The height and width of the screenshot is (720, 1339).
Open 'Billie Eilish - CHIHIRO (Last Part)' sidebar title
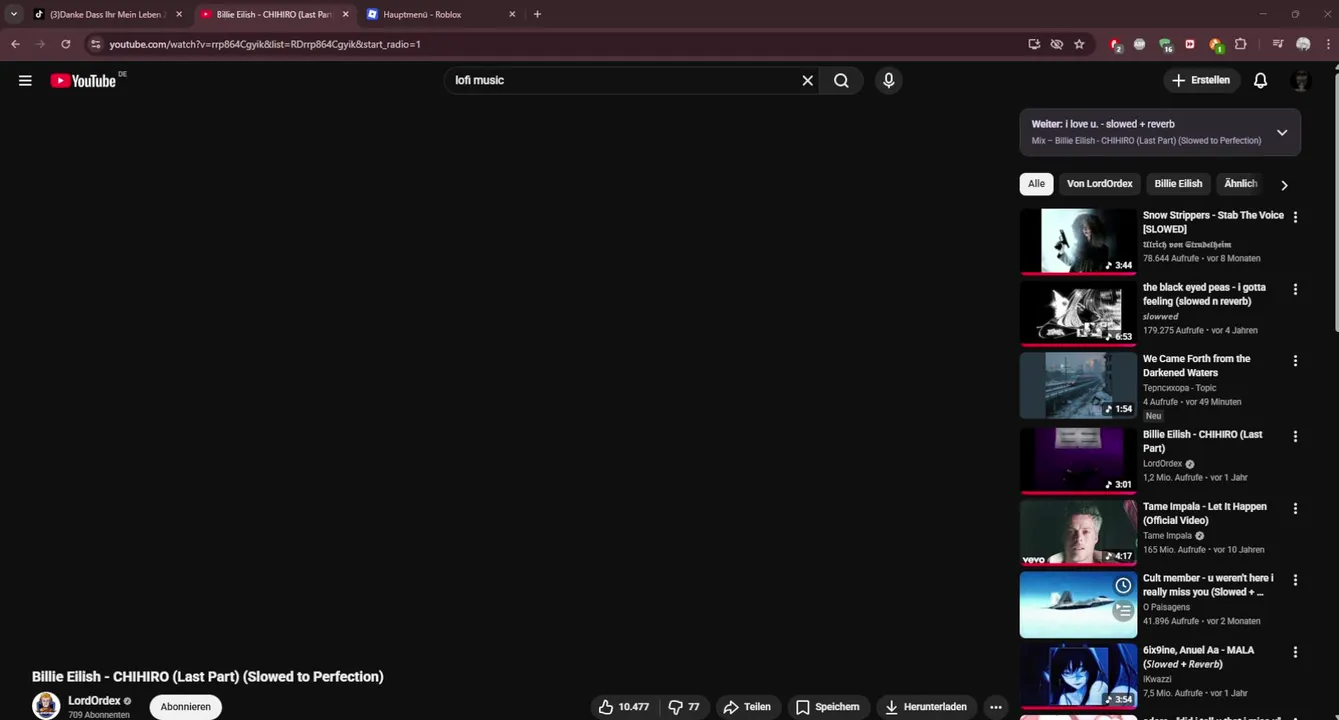1202,441
